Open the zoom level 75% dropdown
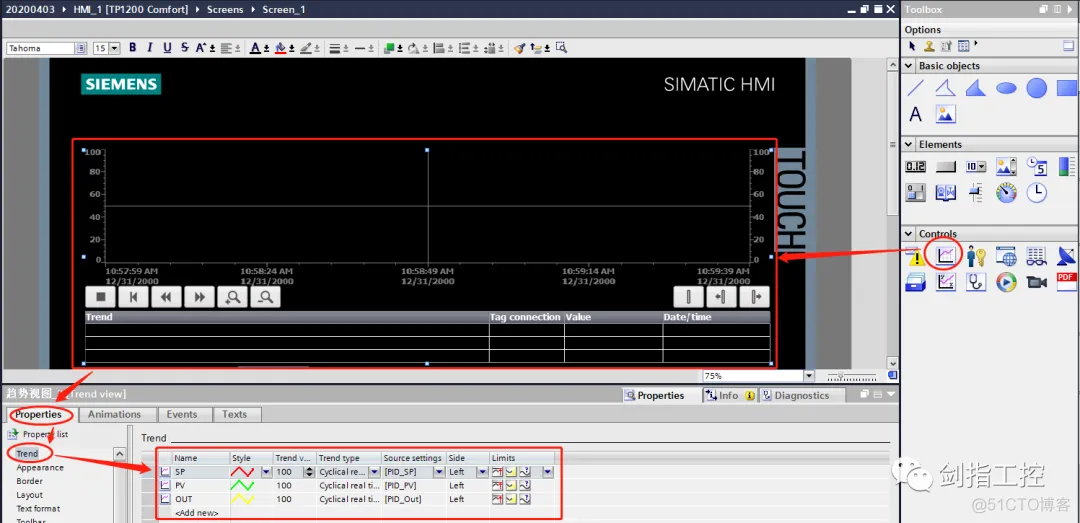1080x523 pixels. (809, 376)
